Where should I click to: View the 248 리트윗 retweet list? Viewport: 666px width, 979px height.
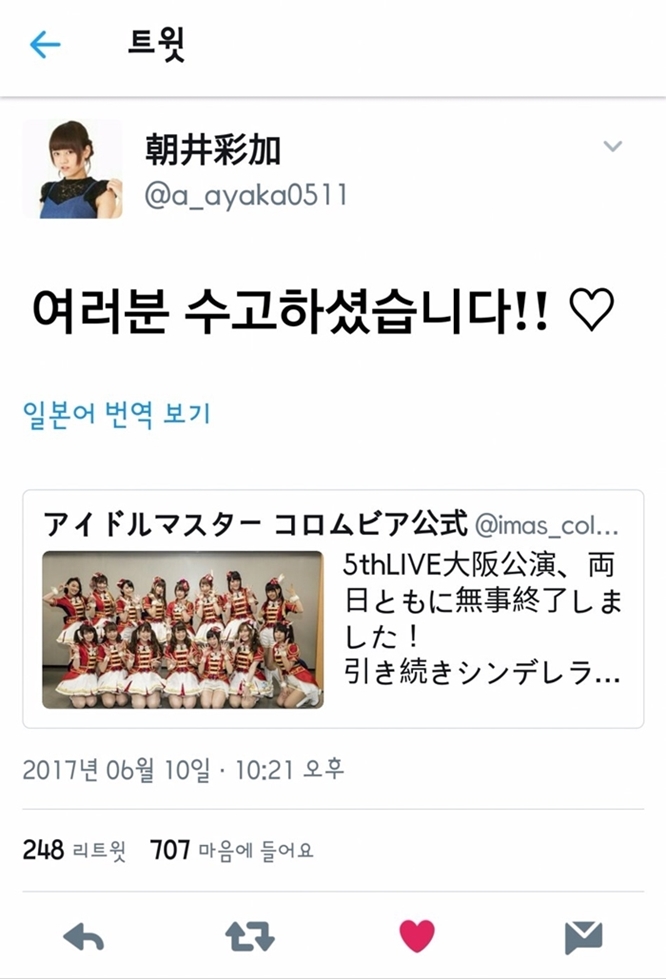pyautogui.click(x=74, y=850)
